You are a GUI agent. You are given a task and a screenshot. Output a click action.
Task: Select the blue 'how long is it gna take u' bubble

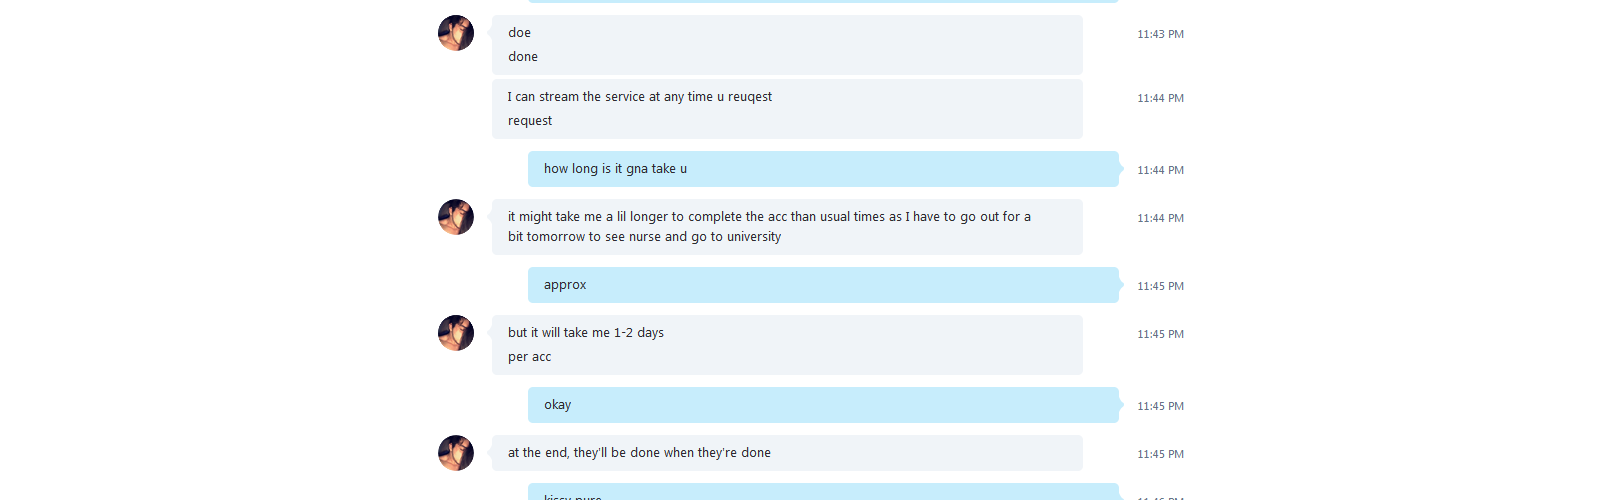[x=823, y=169]
